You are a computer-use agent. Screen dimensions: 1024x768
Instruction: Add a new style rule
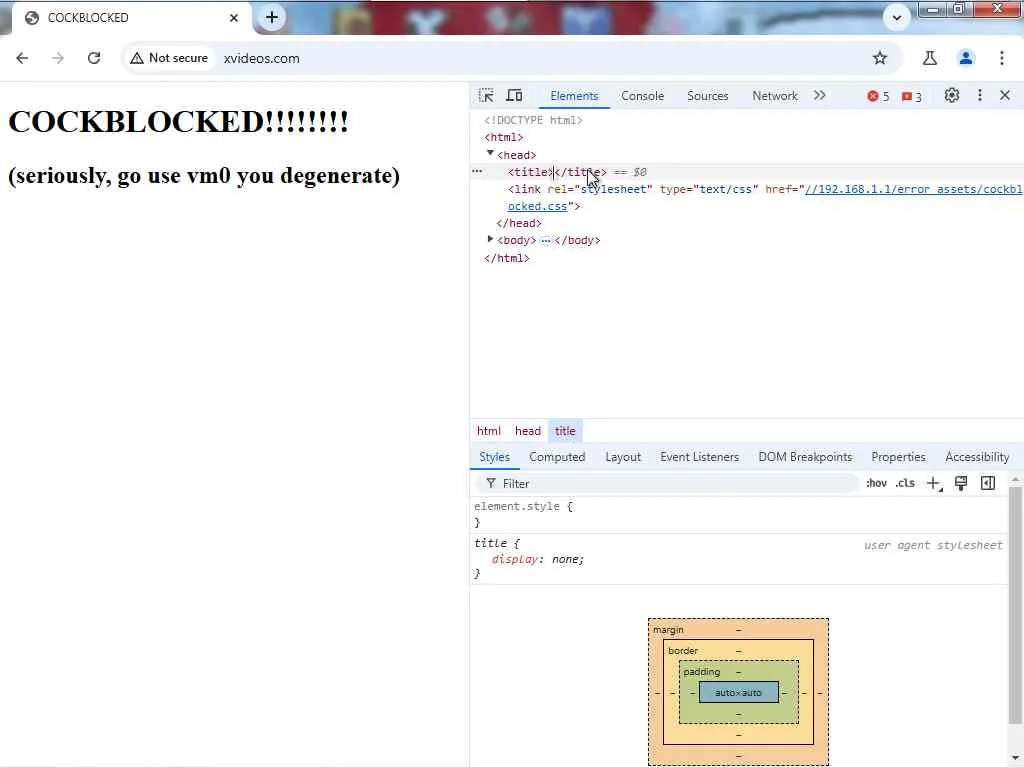click(934, 483)
